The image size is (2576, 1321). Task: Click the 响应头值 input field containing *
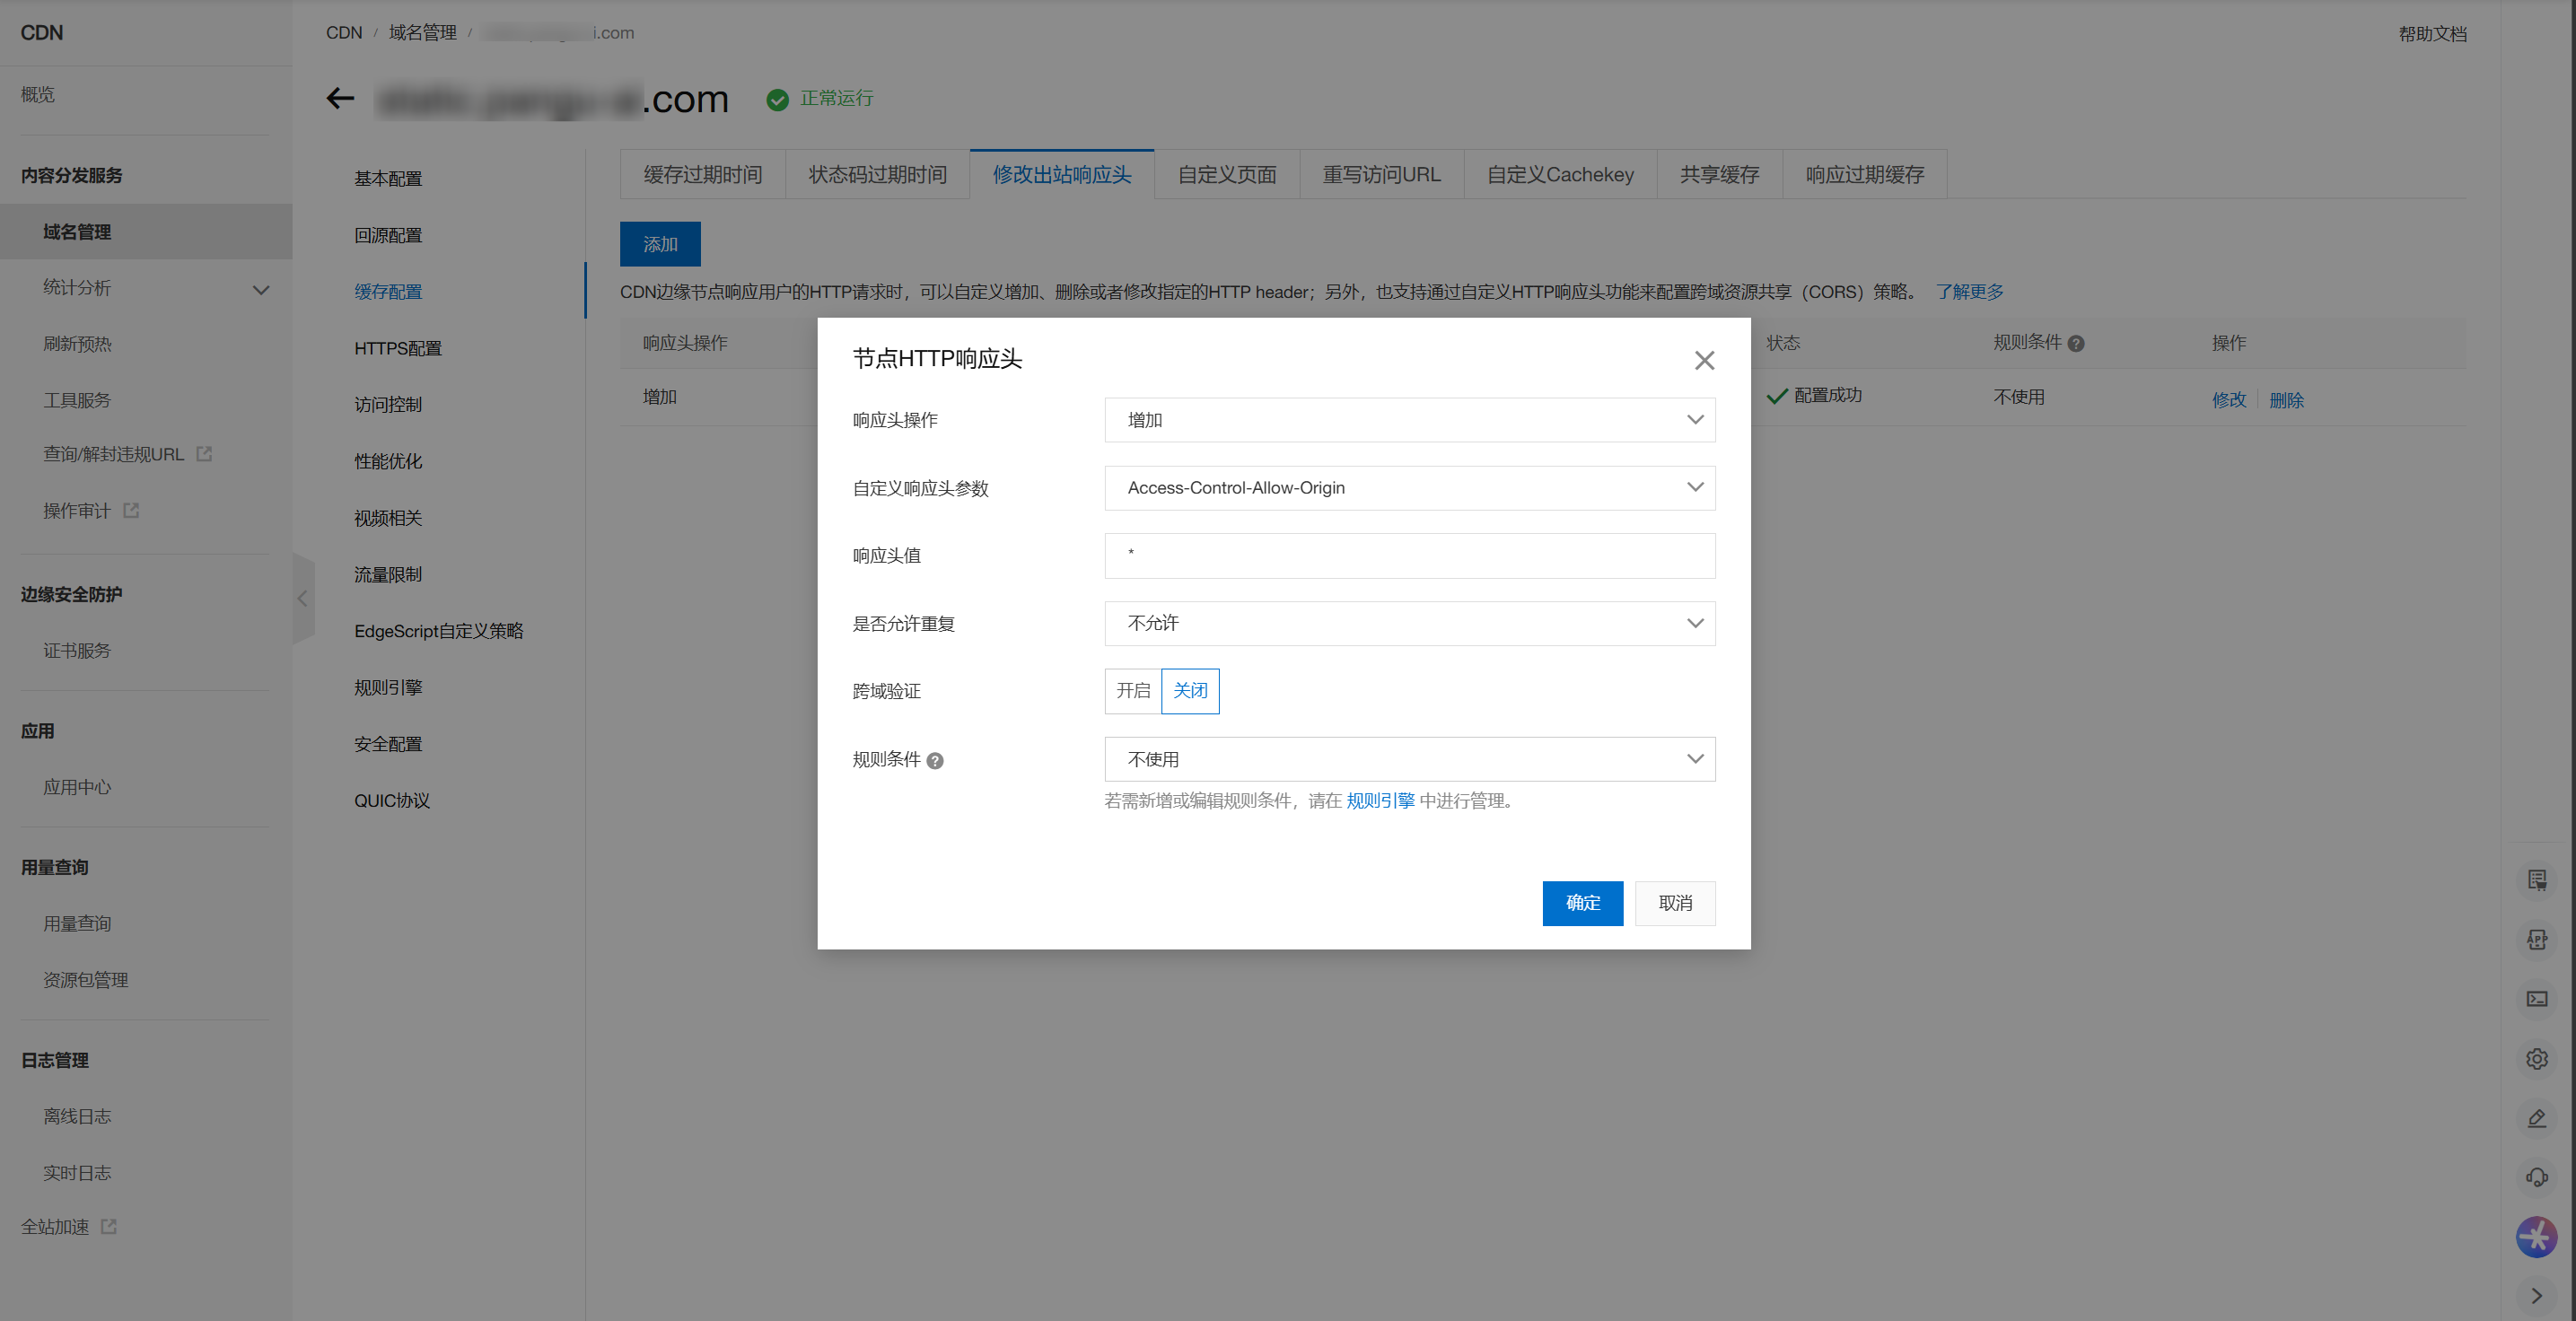pos(1409,556)
